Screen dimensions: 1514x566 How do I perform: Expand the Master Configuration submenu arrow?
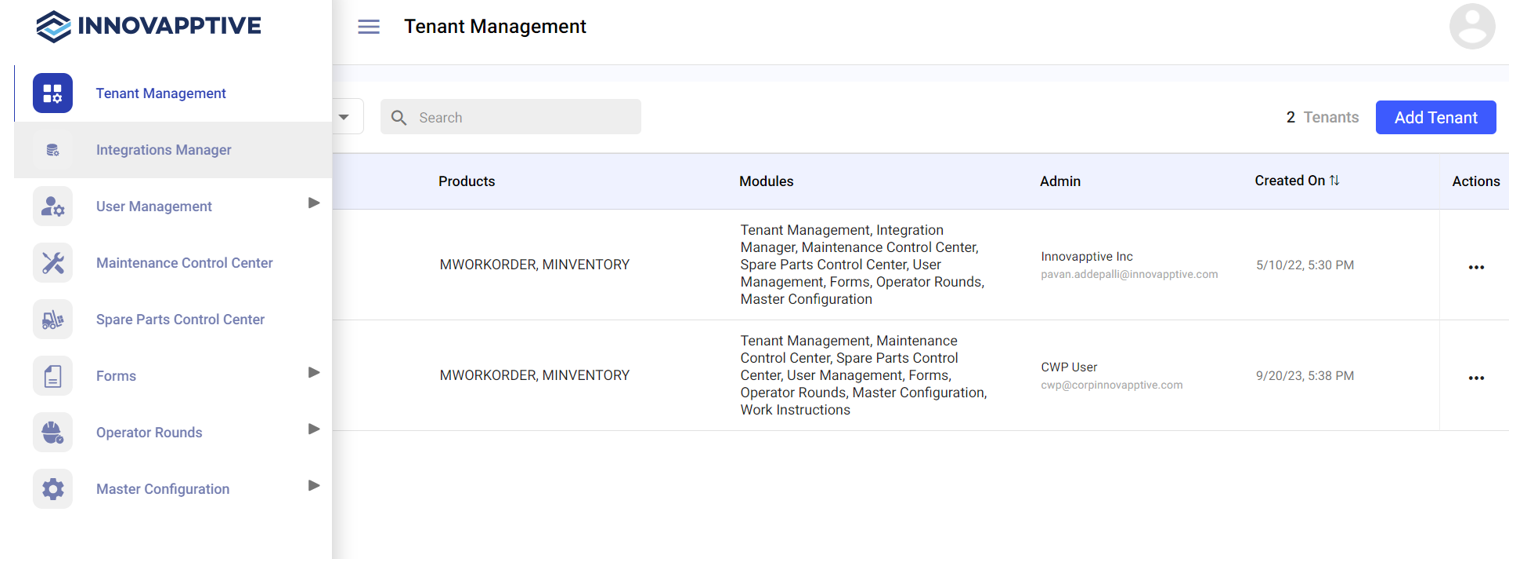(x=314, y=485)
